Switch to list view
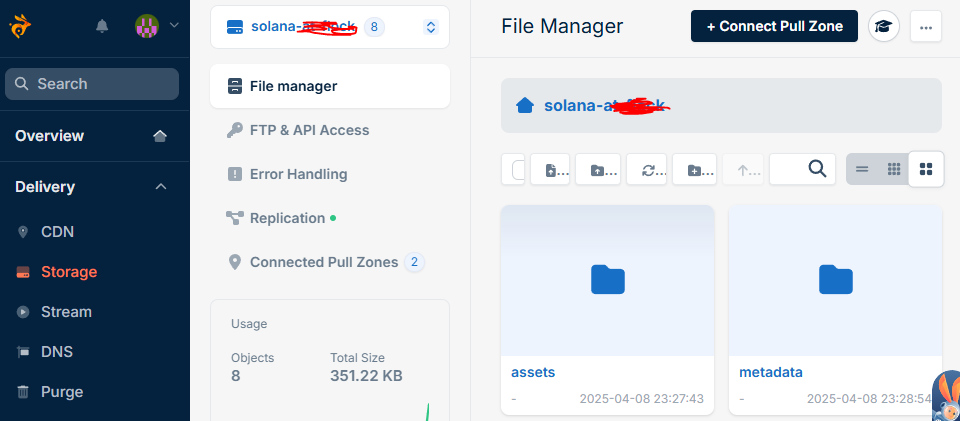This screenshot has height=421, width=960. [862, 169]
